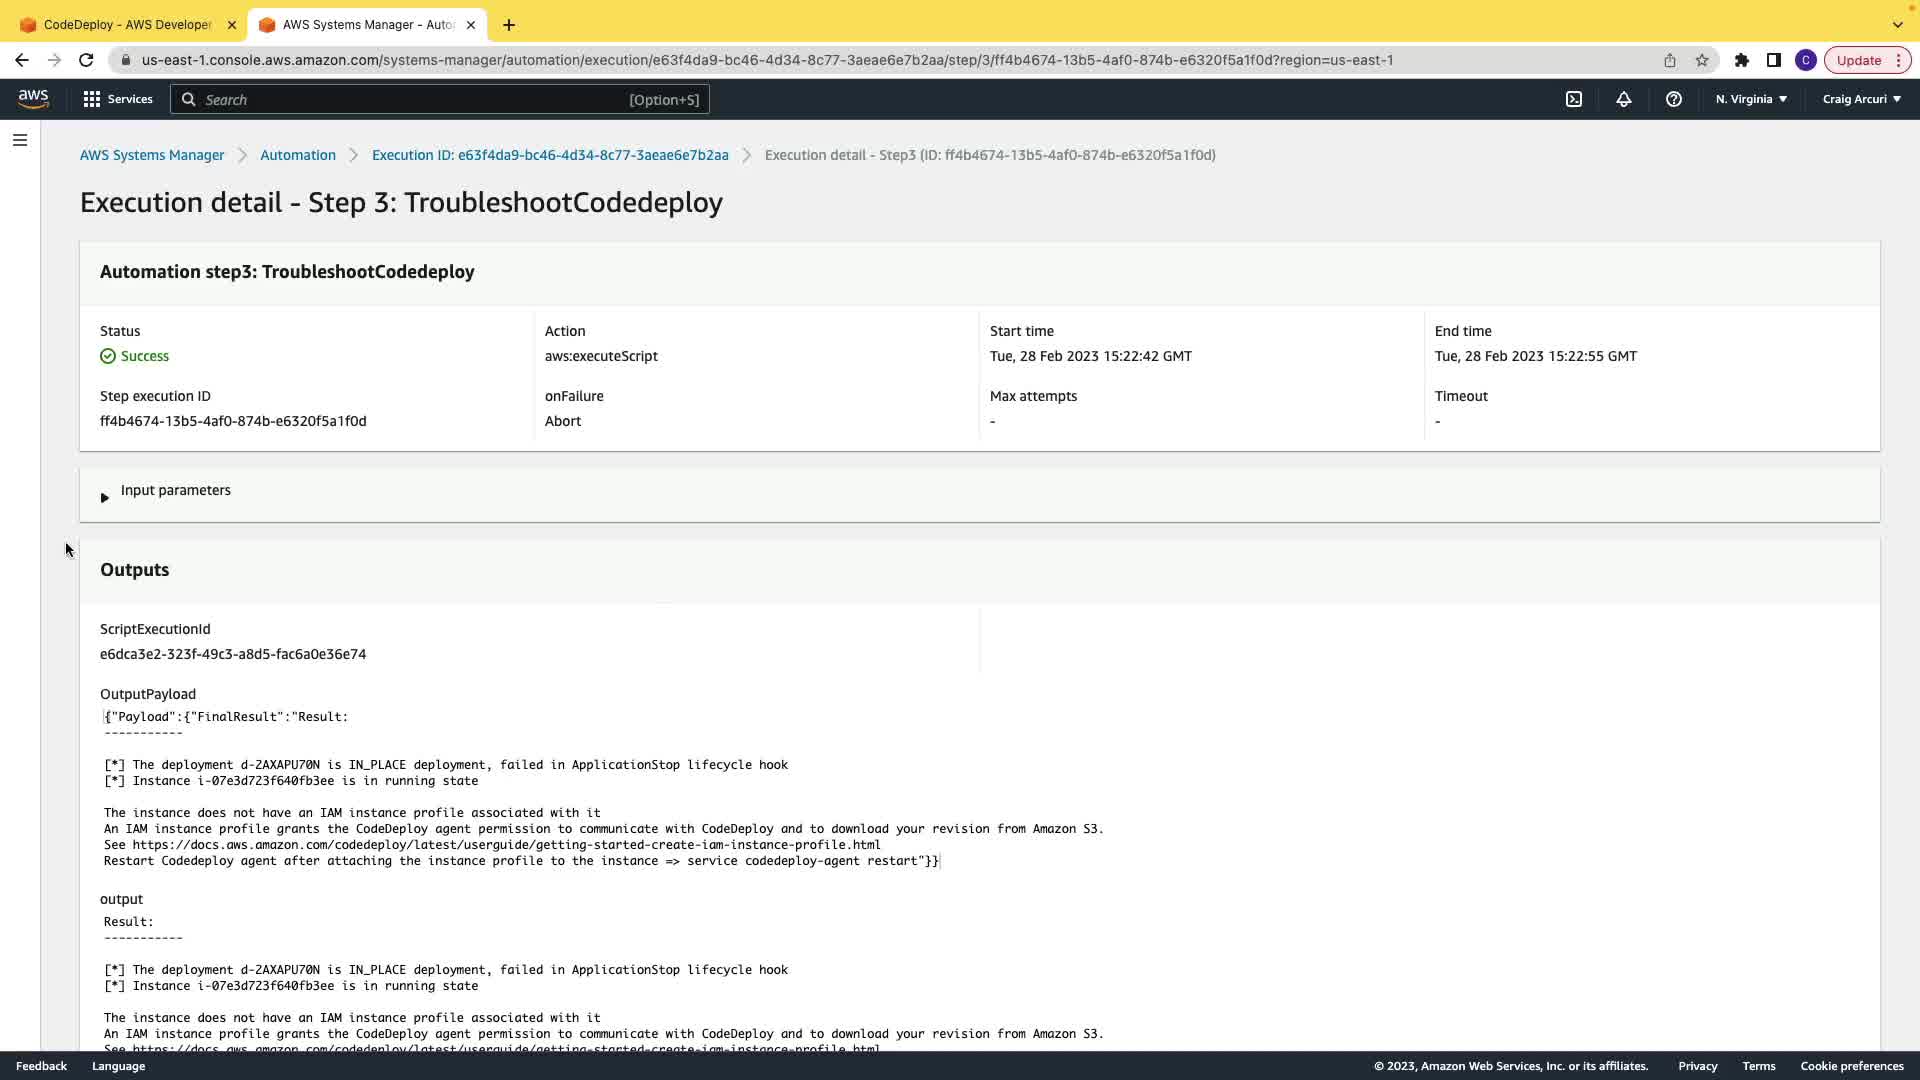This screenshot has width=1920, height=1080.
Task: Click the Chrome Update button
Action: 1859,60
